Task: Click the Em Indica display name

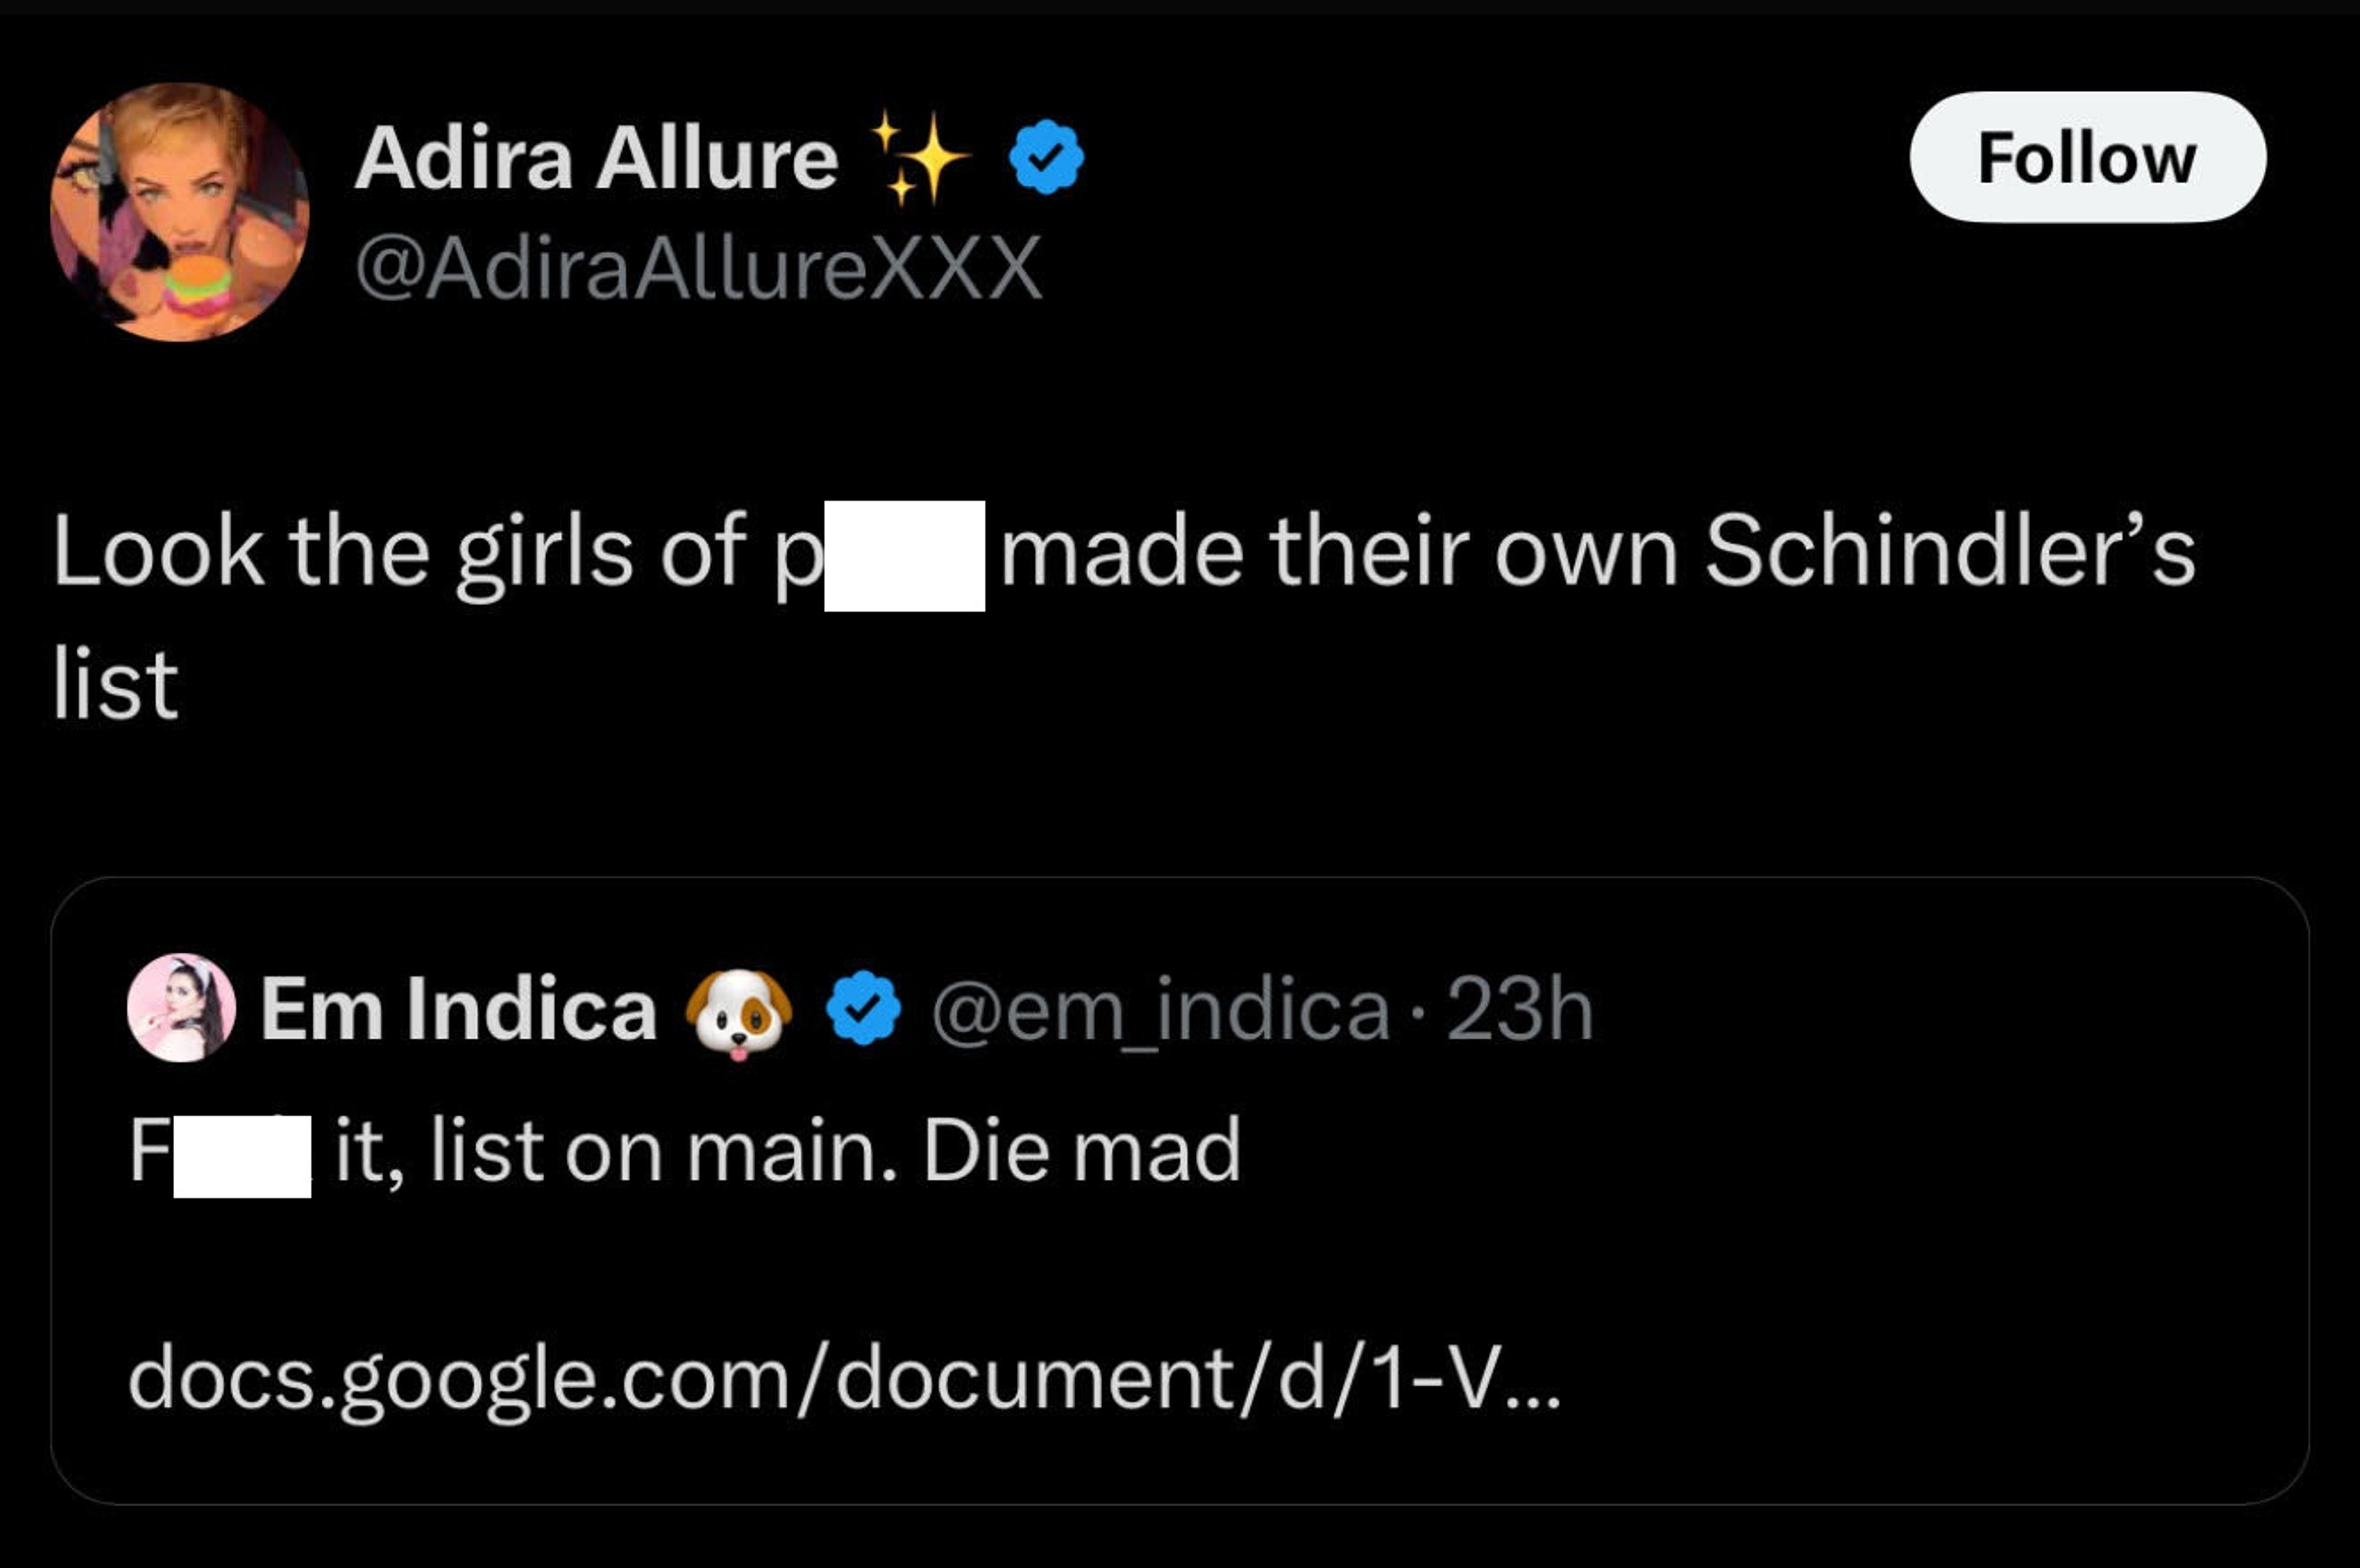Action: [458, 1009]
